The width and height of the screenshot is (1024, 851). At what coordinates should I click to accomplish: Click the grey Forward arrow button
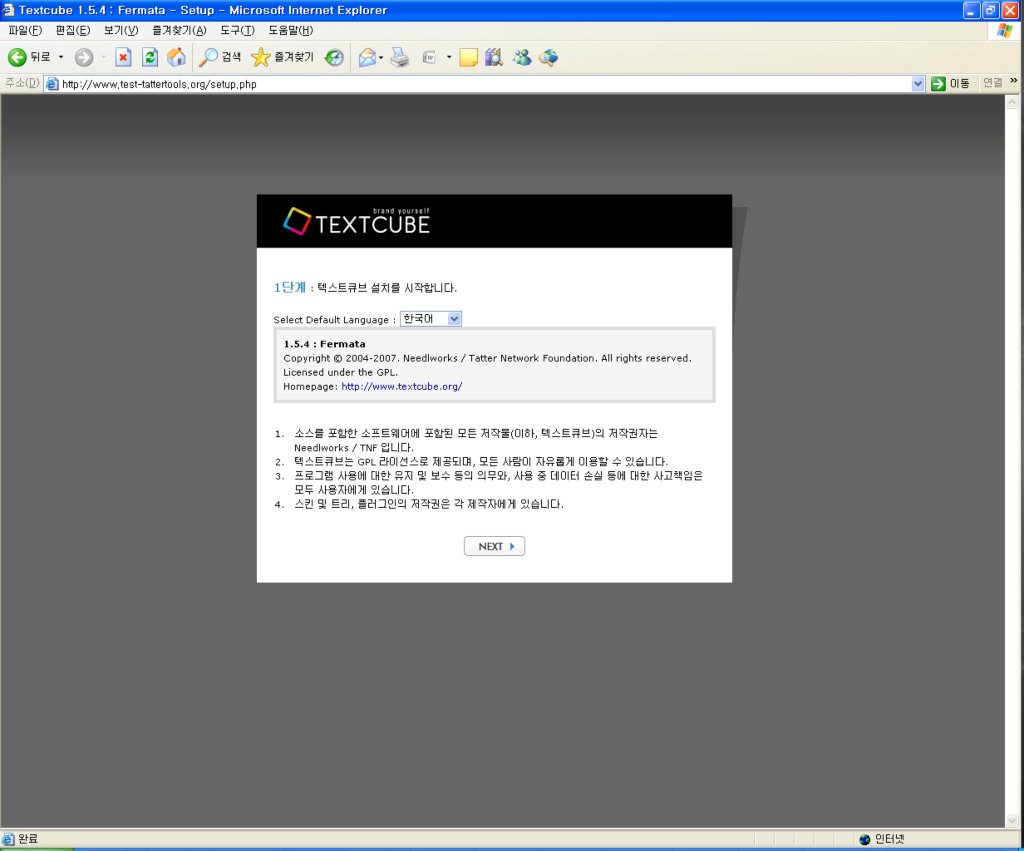[84, 57]
